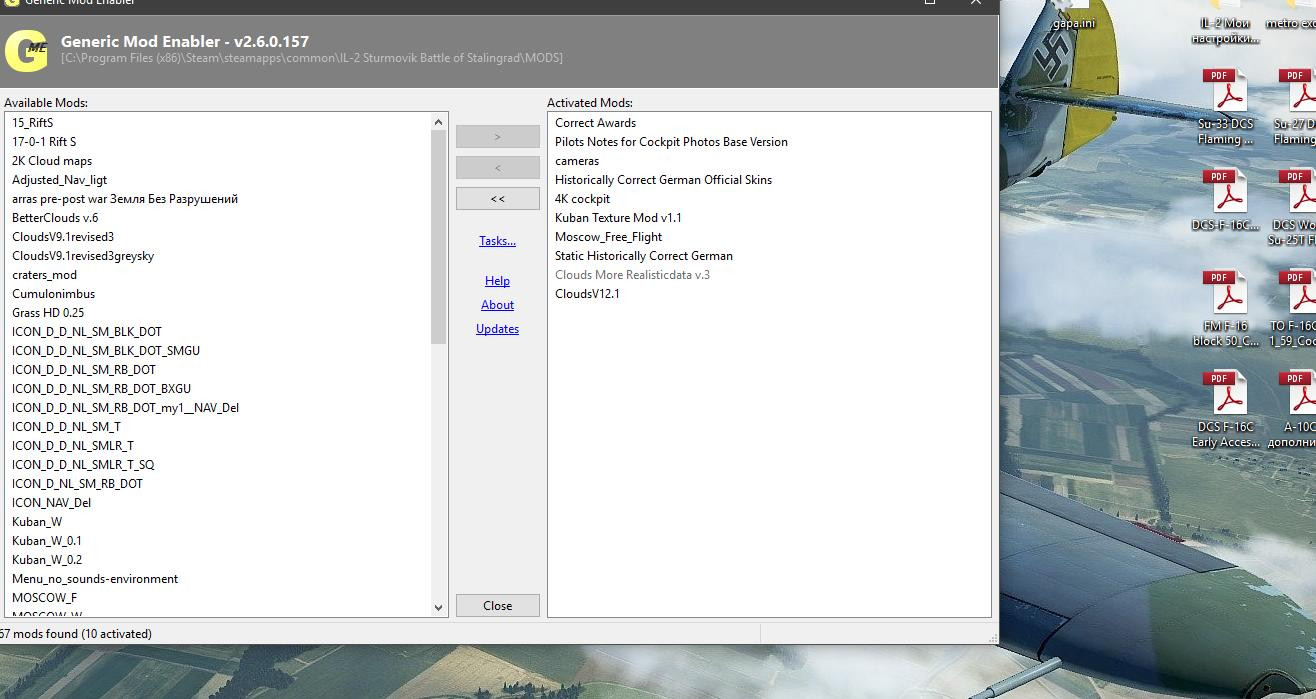1316x699 pixels.
Task: Click the MODS folder path in the header
Action: pos(312,58)
